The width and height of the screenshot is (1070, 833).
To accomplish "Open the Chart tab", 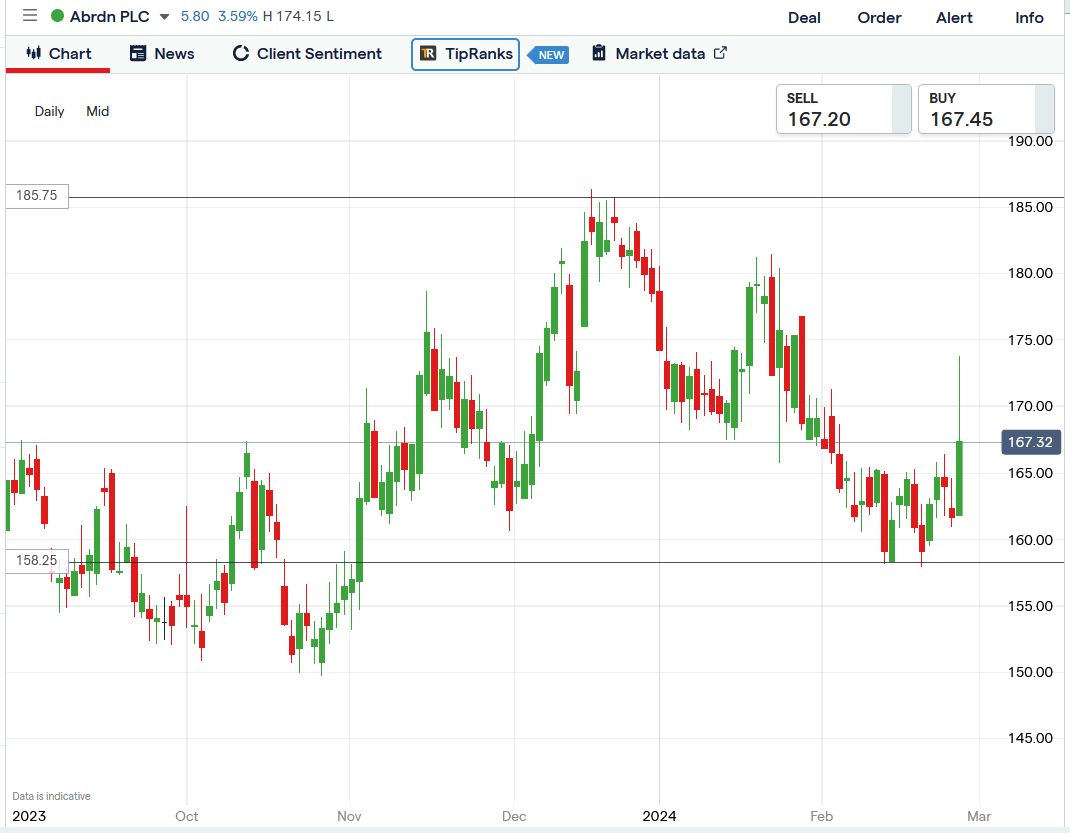I will coord(58,54).
